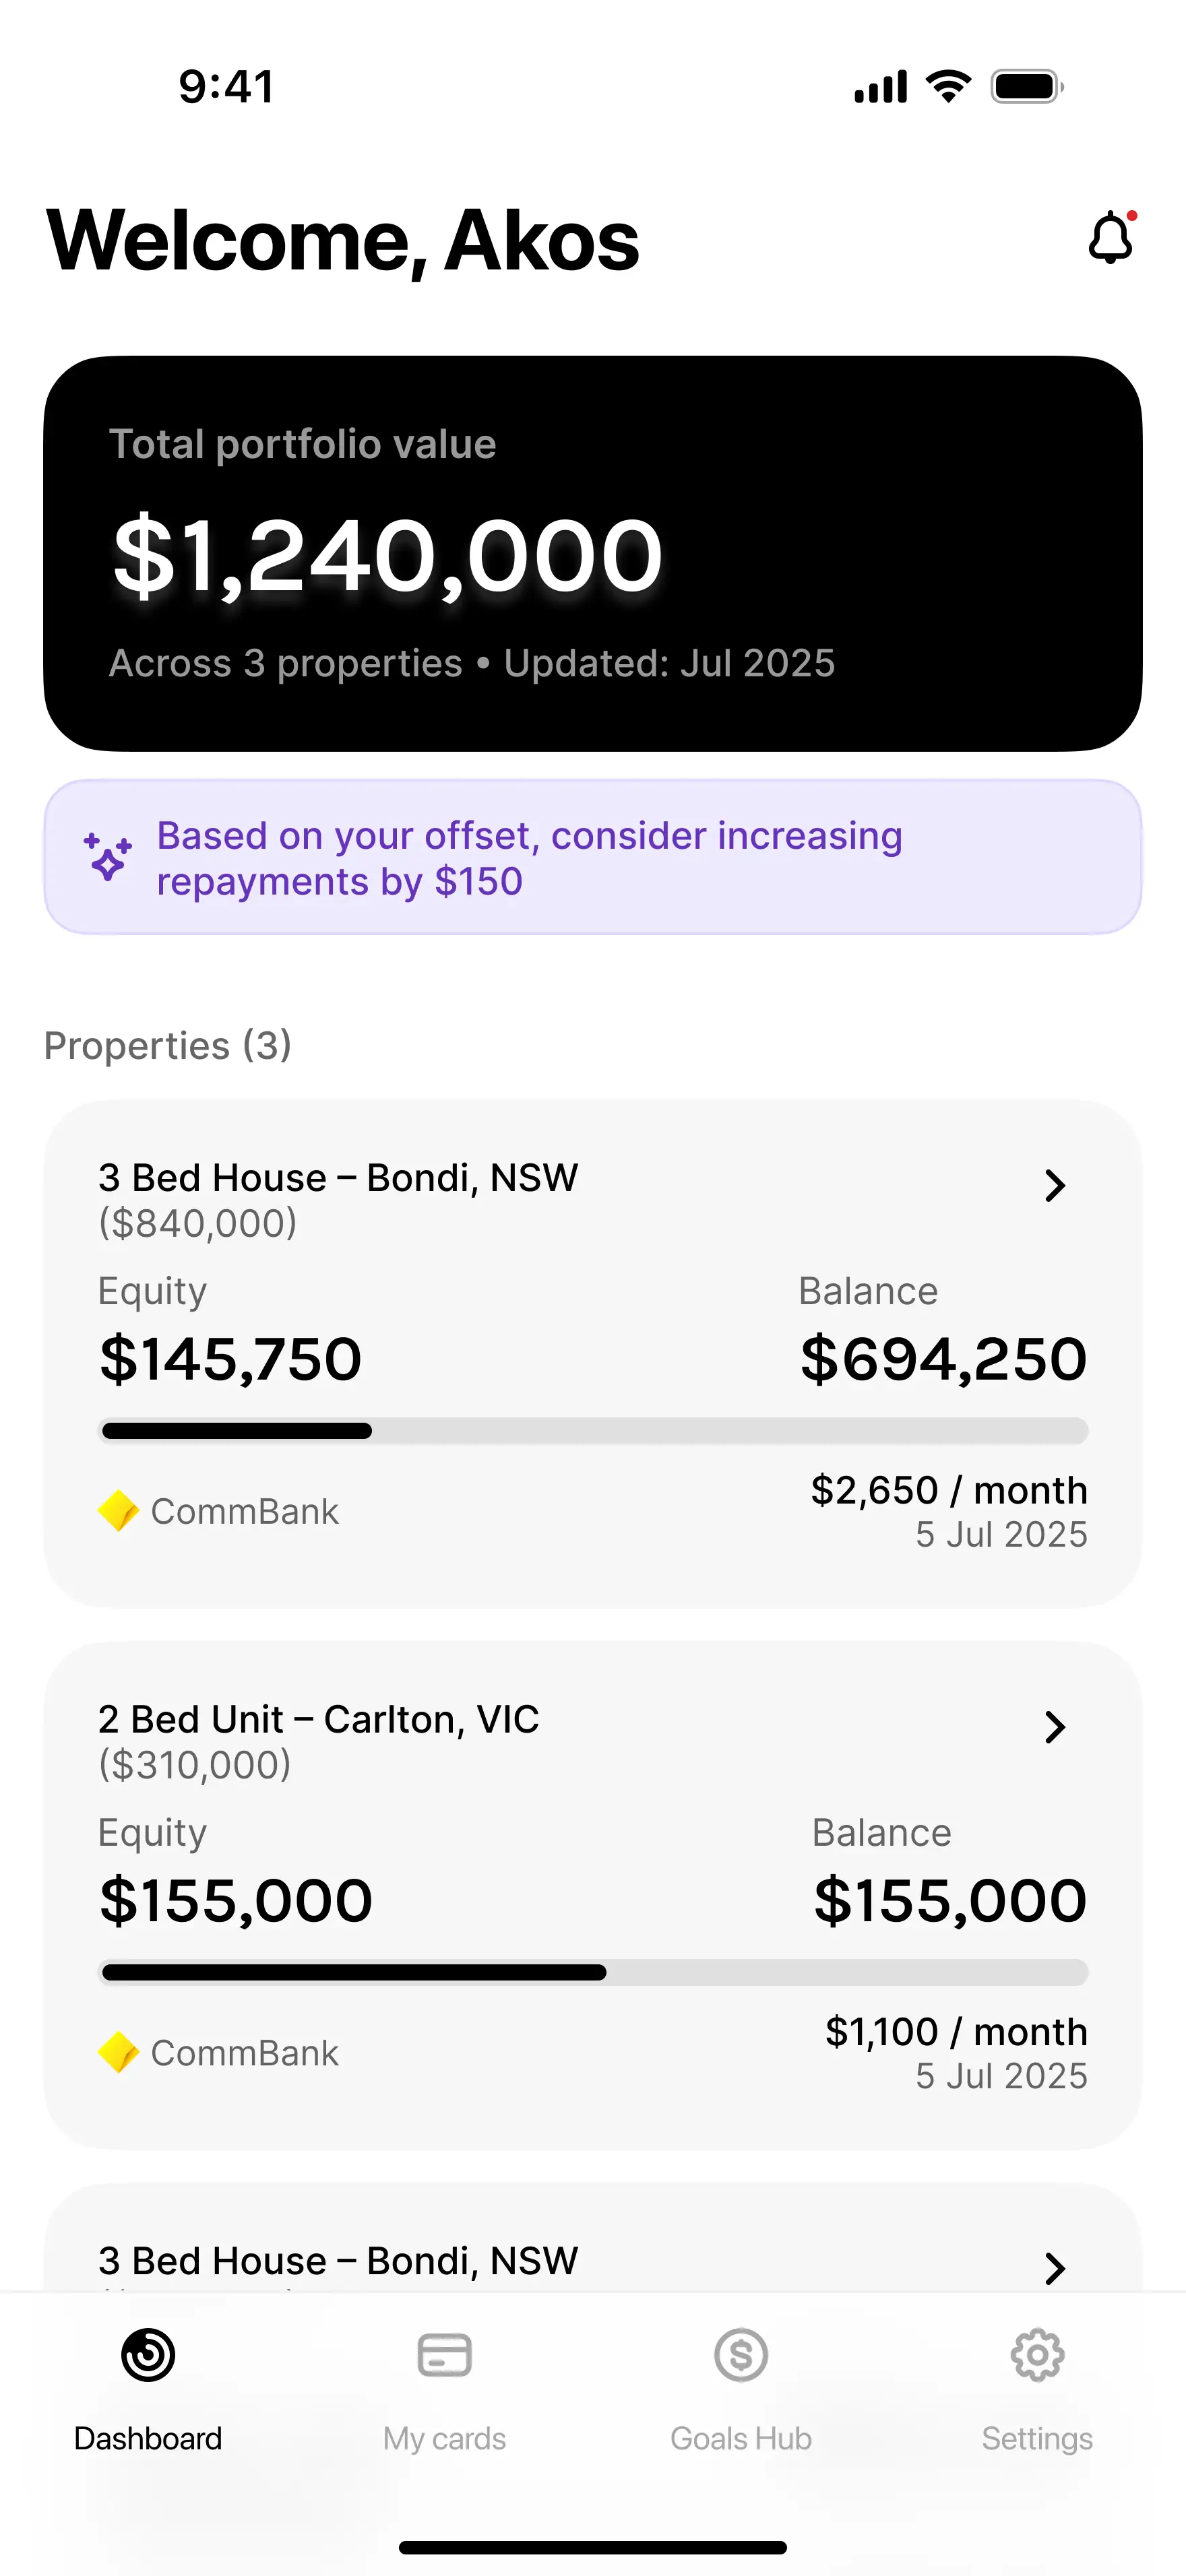Switch to the My cards tab label
Image resolution: width=1186 pixels, height=2576 pixels.
tap(444, 2439)
